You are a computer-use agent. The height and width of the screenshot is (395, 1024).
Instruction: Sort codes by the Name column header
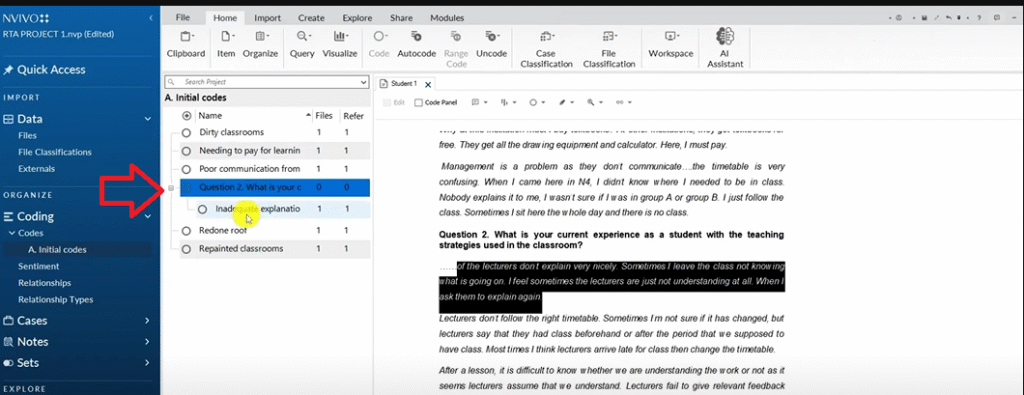[x=210, y=116]
